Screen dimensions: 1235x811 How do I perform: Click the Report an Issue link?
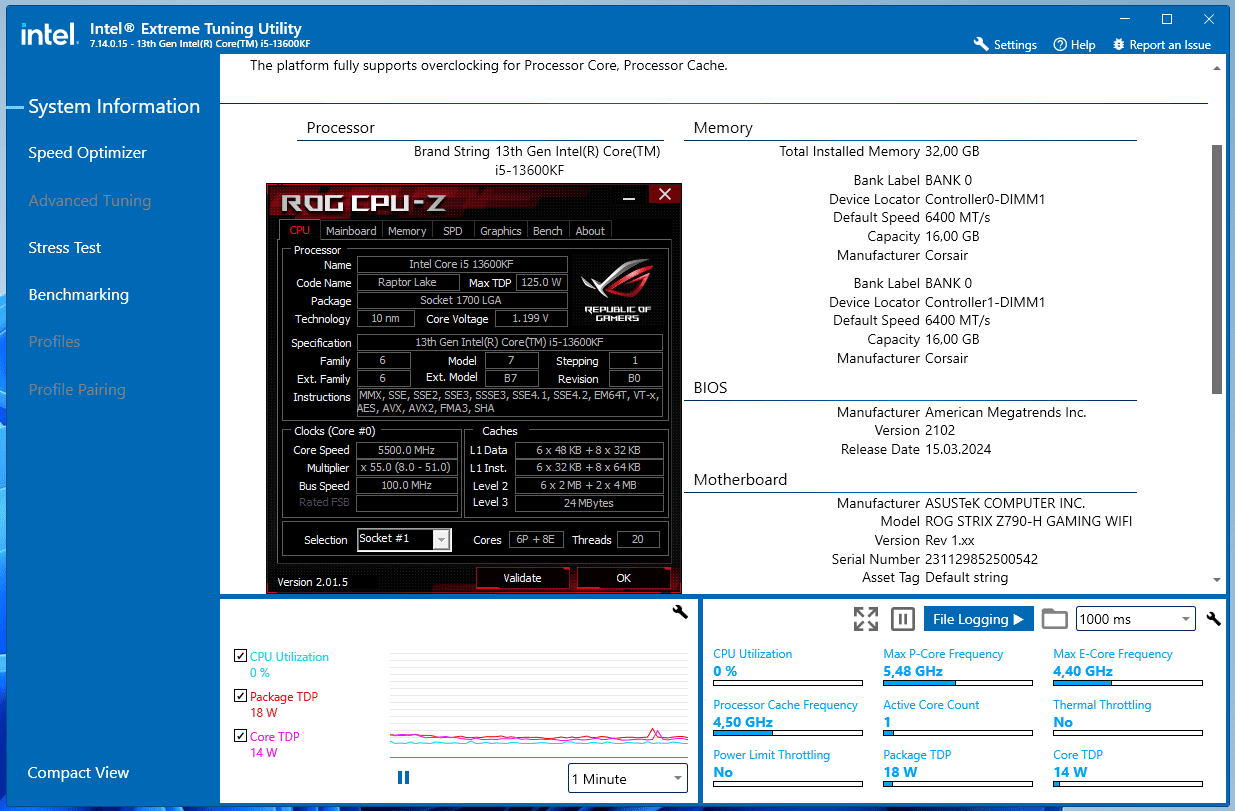pyautogui.click(x=1170, y=45)
